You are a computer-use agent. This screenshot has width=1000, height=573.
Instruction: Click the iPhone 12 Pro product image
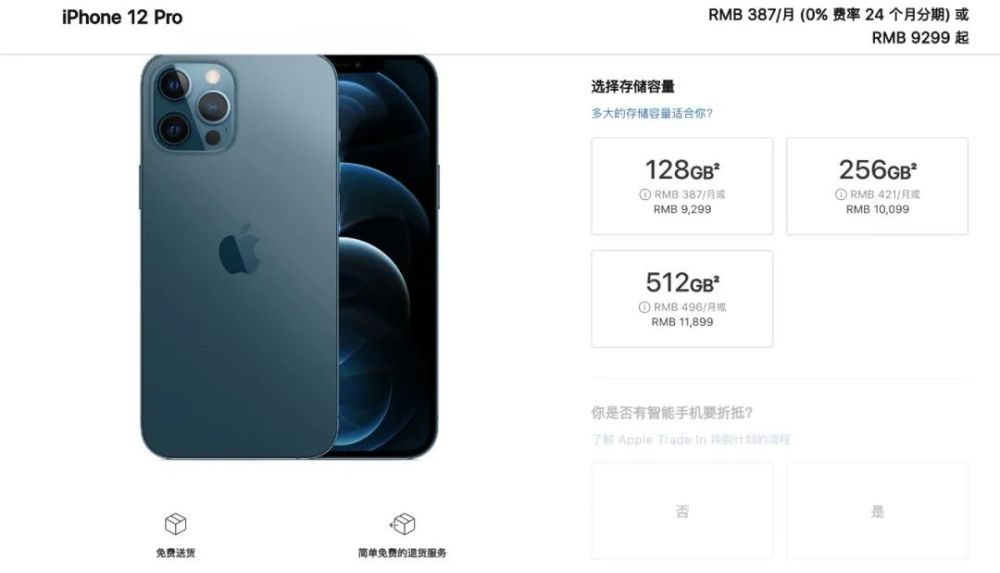coord(290,257)
